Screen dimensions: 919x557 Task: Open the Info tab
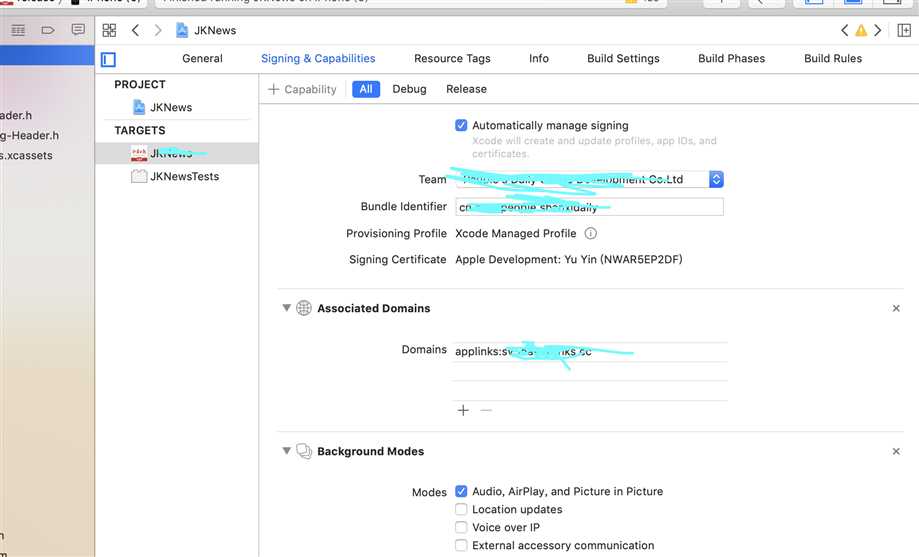(x=539, y=59)
